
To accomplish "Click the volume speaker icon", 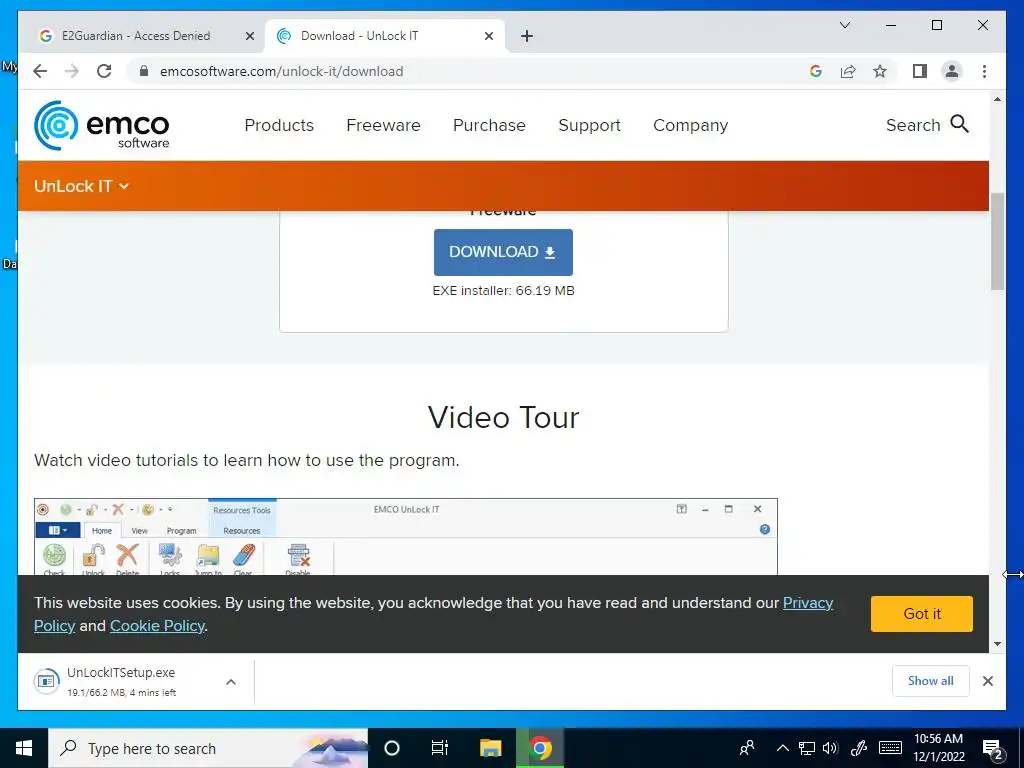I will (x=830, y=748).
